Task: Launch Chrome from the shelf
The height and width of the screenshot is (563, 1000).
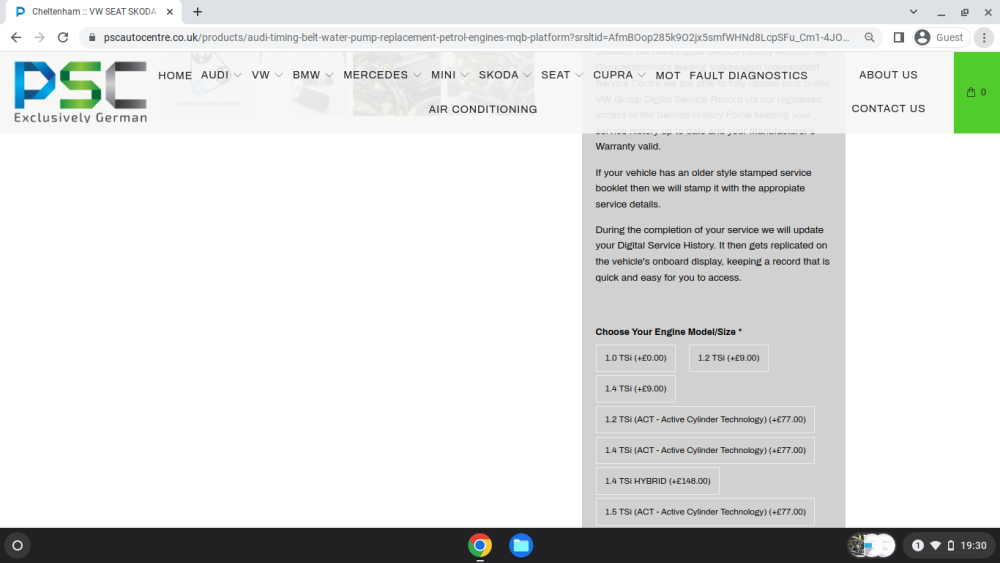Action: pos(480,546)
